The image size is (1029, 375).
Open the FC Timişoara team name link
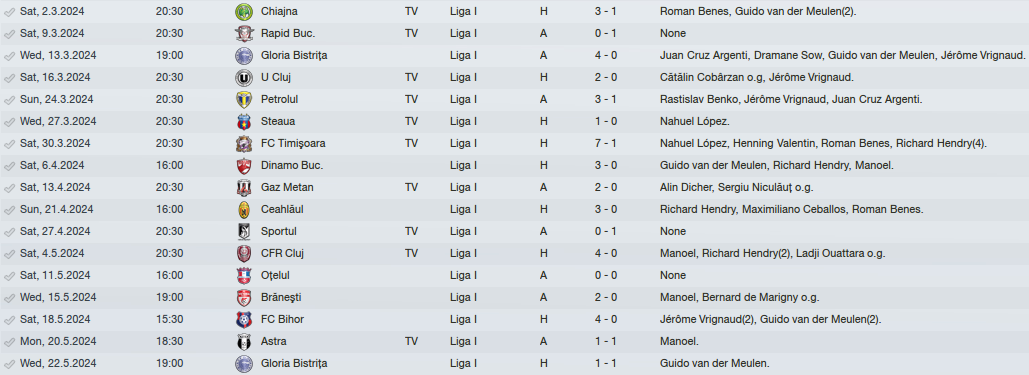tap(293, 143)
